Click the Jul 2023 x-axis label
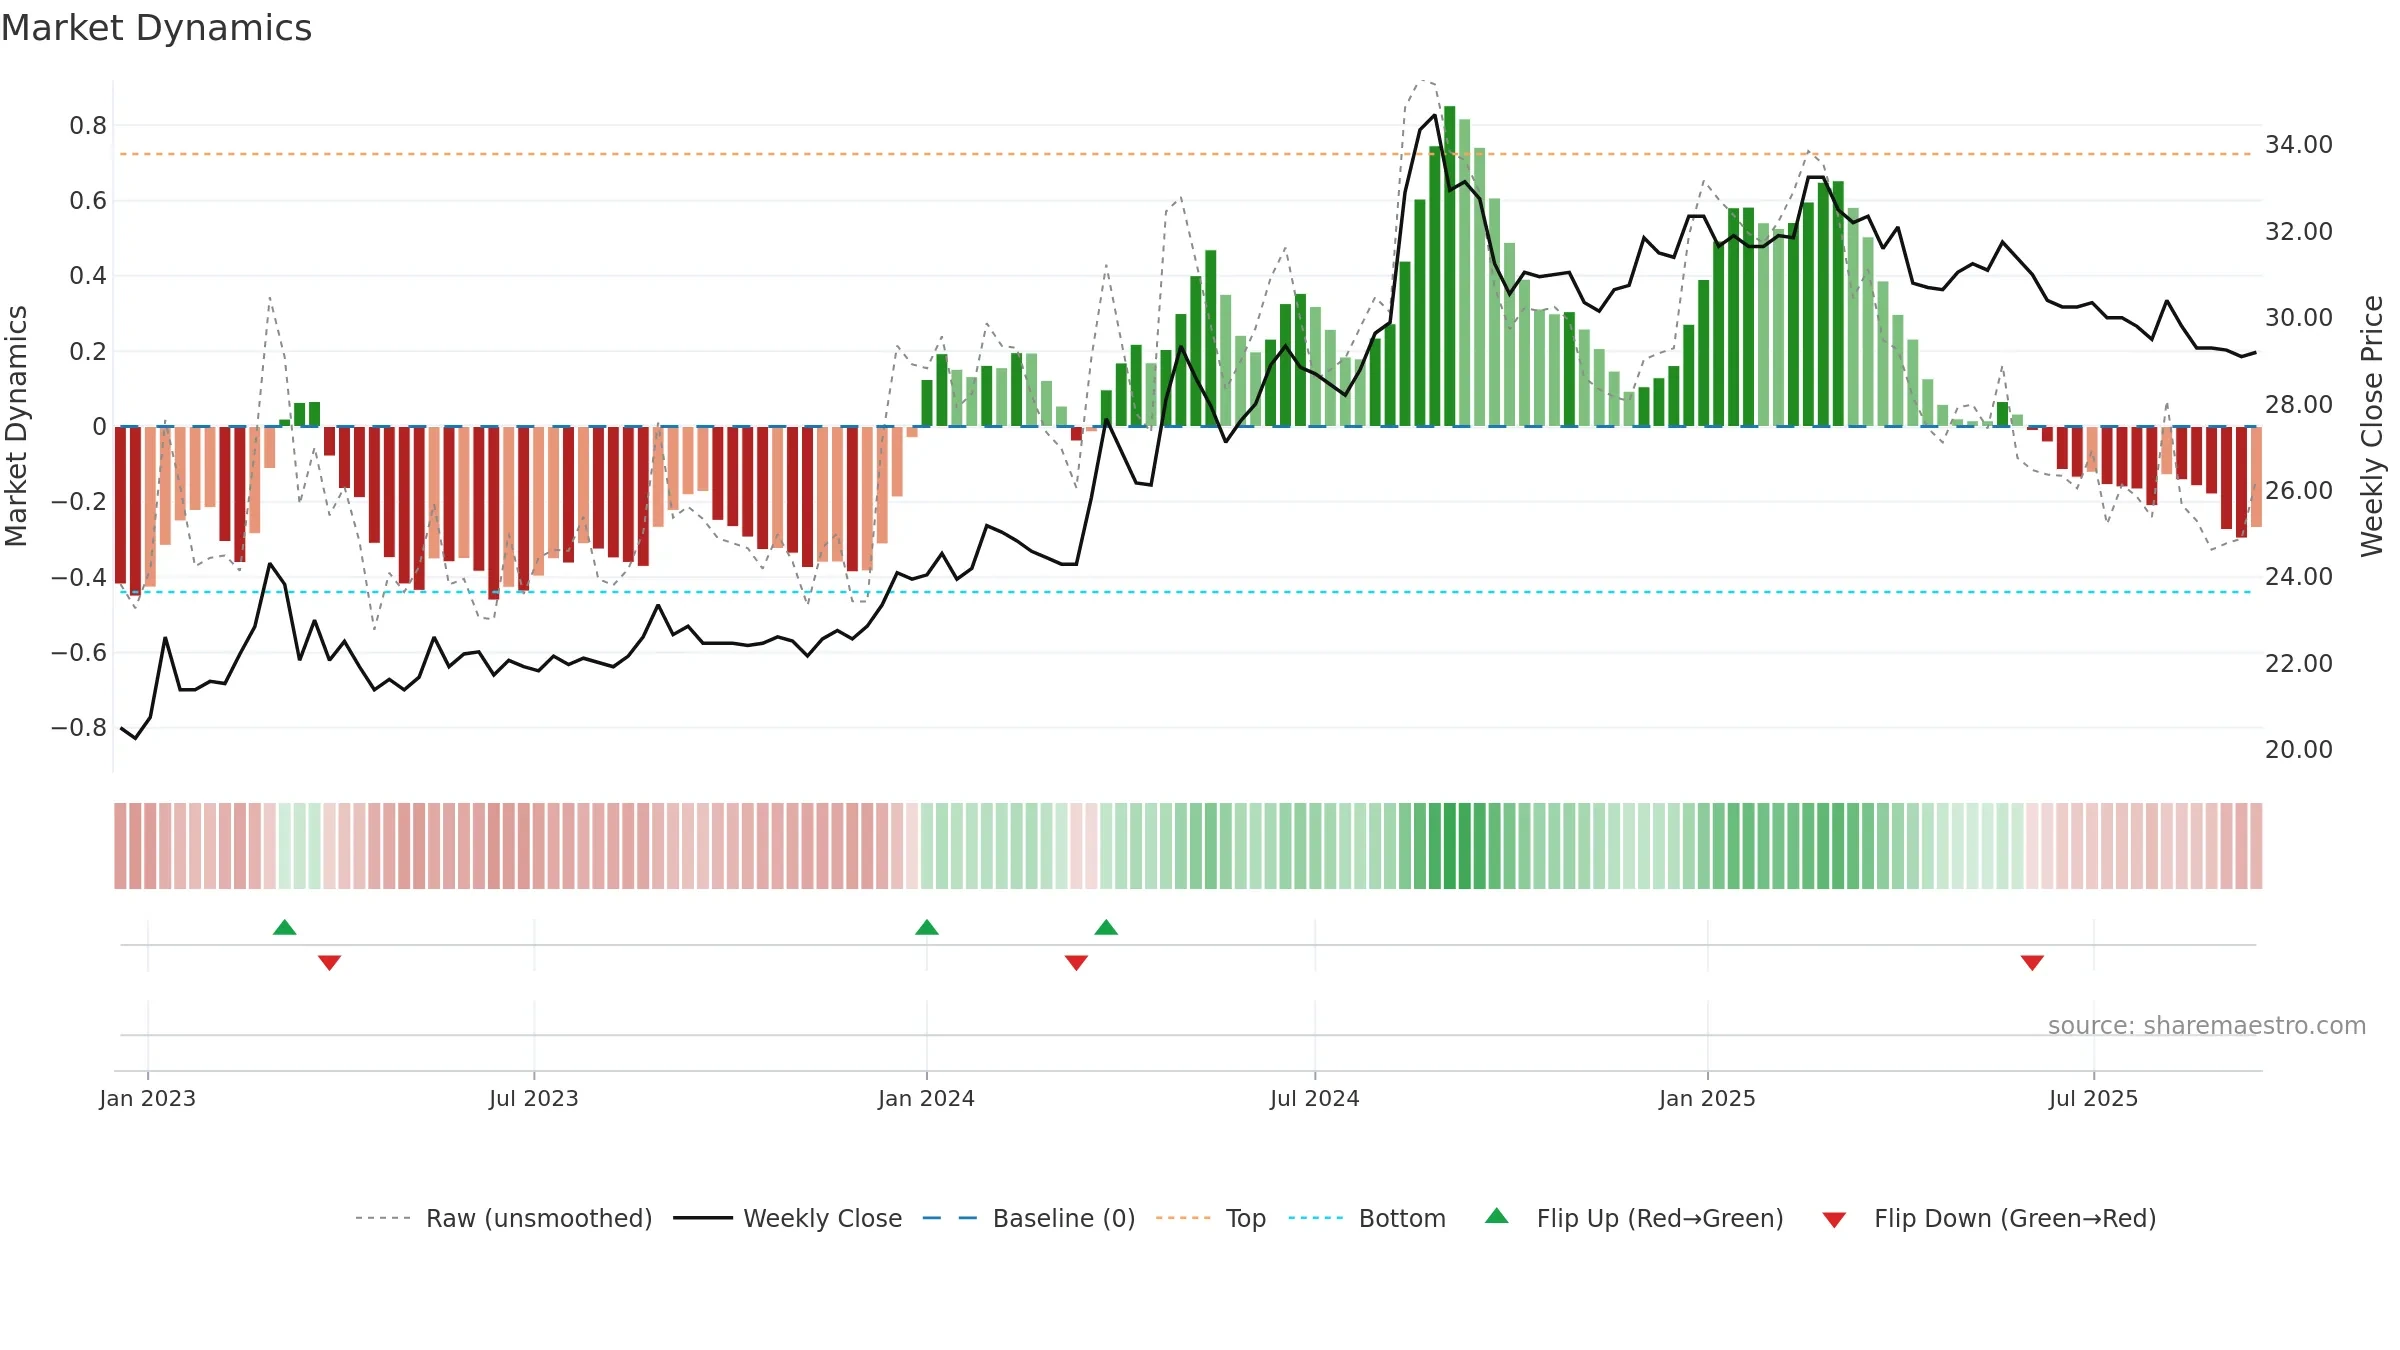Screen dimensions: 2400x1350 coord(534,1098)
